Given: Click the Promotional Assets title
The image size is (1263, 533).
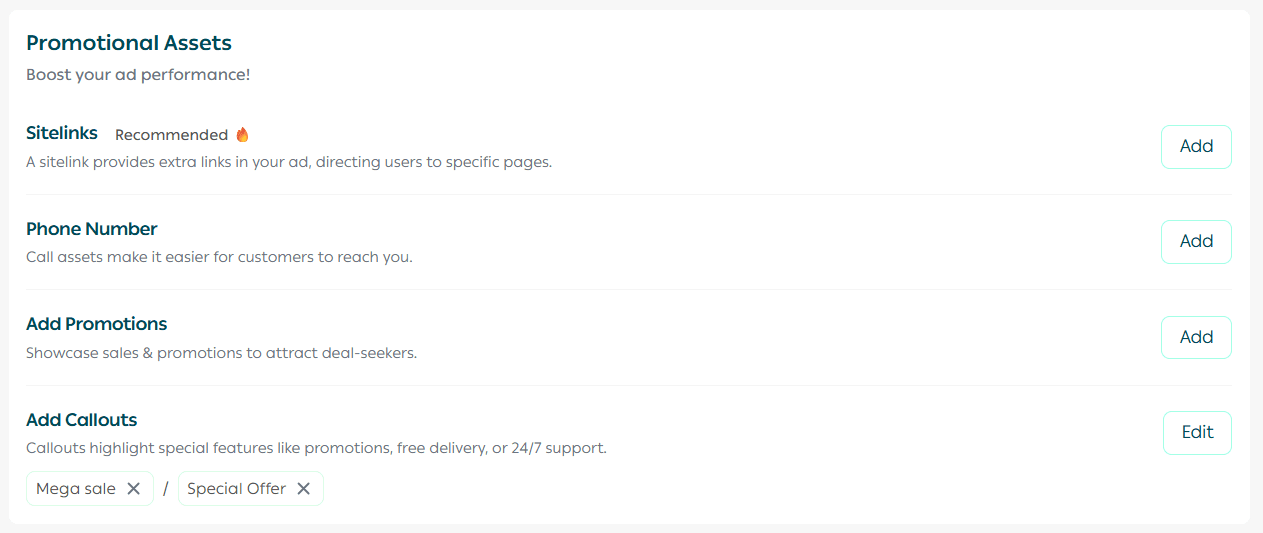Looking at the screenshot, I should [129, 43].
